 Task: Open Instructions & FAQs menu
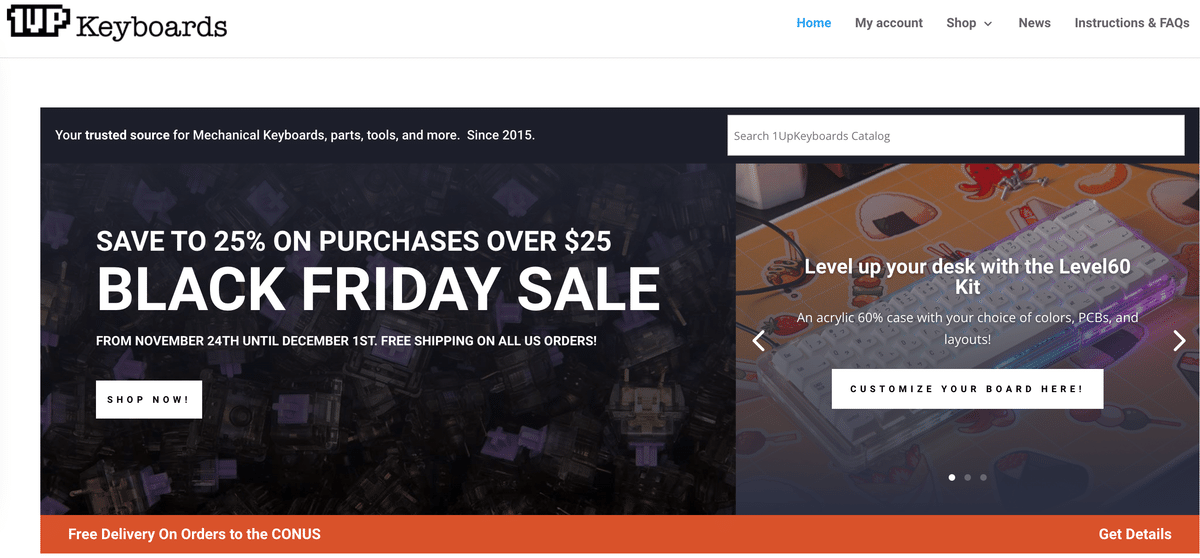pos(1132,23)
